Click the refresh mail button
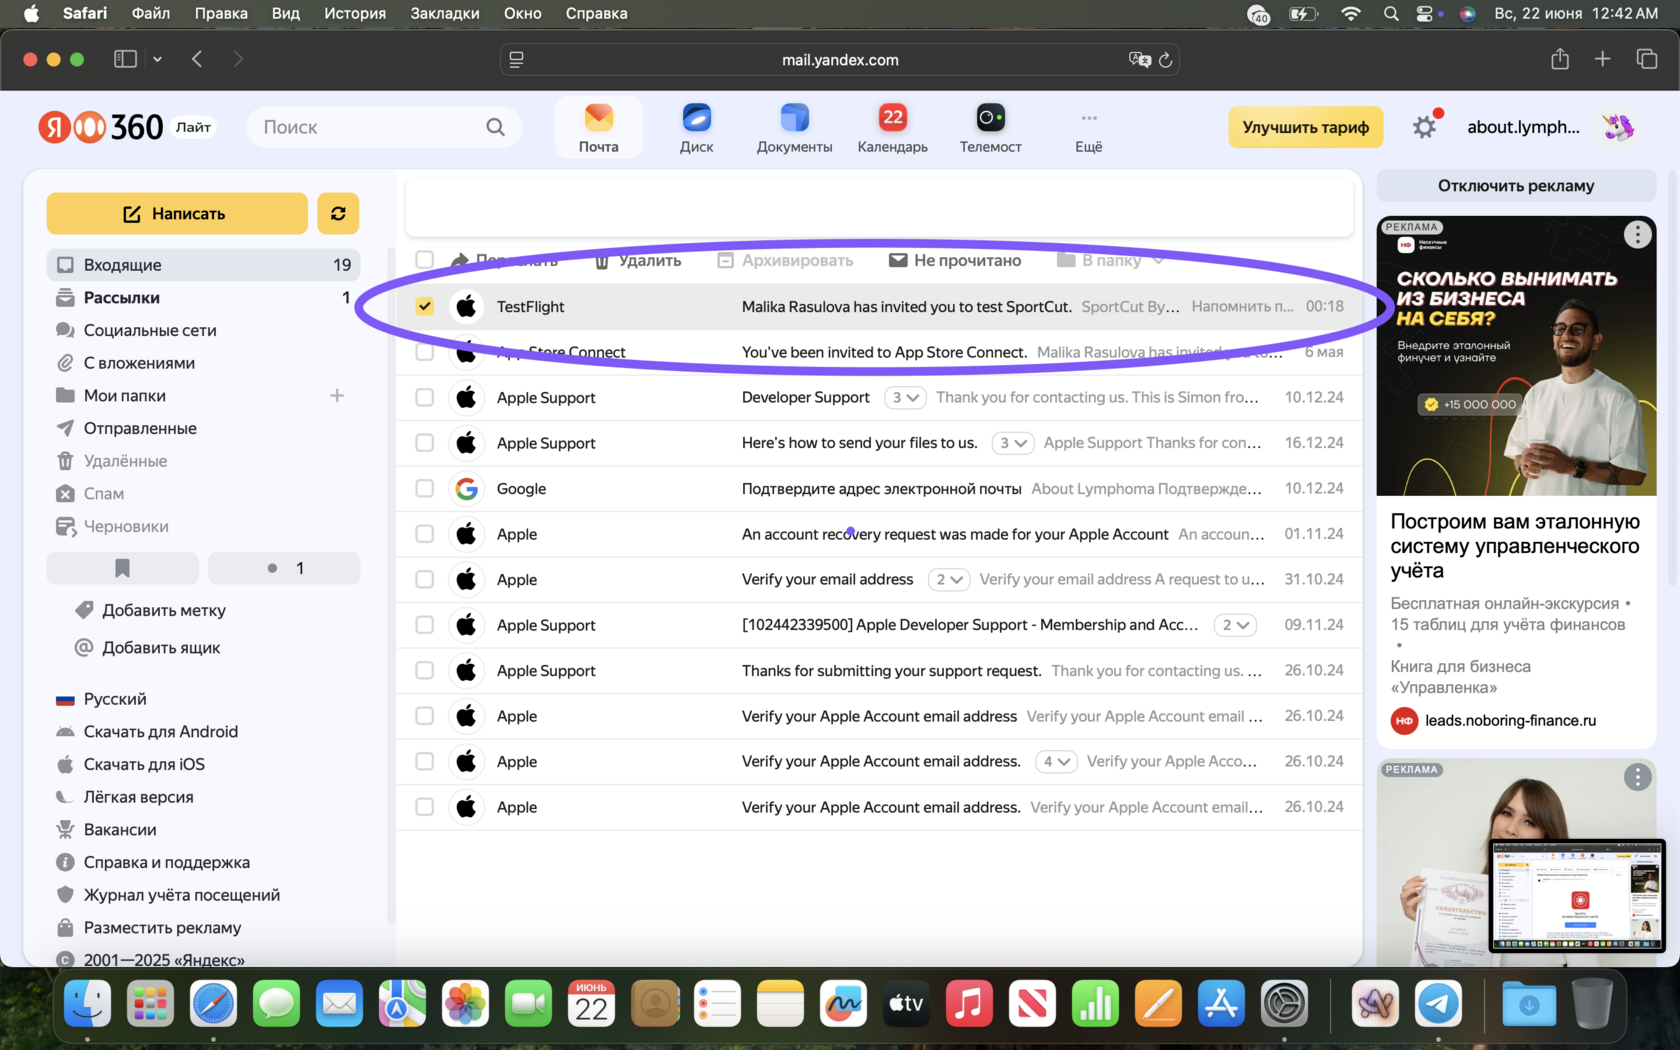This screenshot has height=1050, width=1680. pos(338,213)
